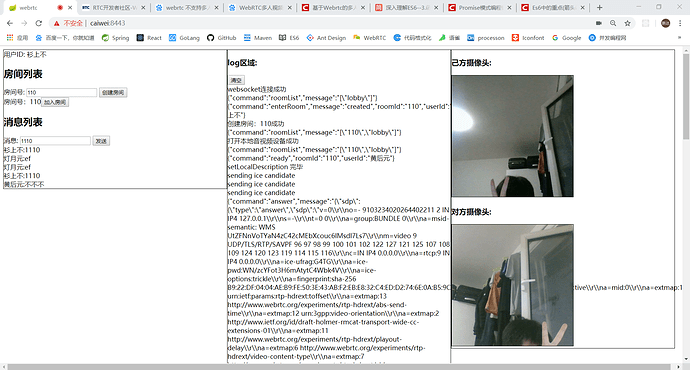Screen dimensions: 690x370
Task: Click the log line '打开本地音视频设备成功'
Action: pyautogui.click(x=263, y=141)
